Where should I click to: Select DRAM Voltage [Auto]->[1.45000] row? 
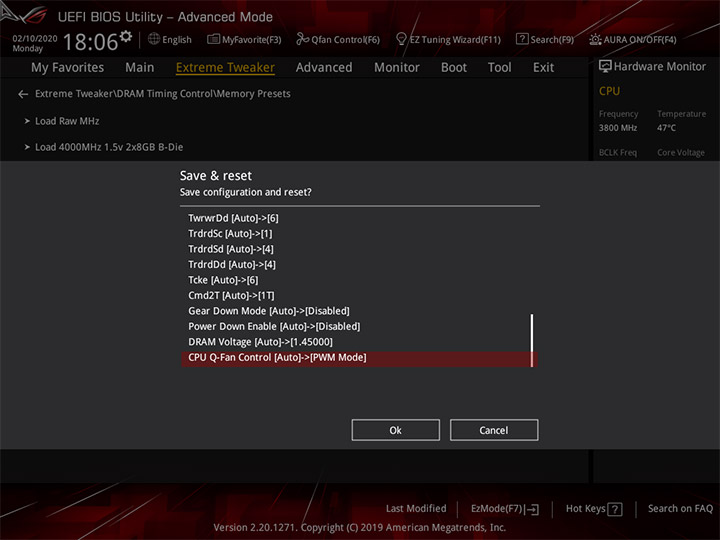click(x=360, y=342)
